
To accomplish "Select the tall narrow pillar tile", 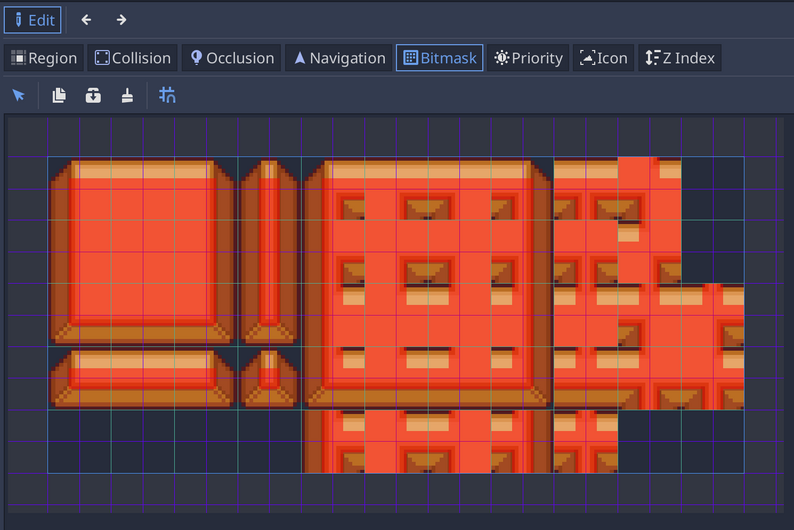I will (x=269, y=252).
